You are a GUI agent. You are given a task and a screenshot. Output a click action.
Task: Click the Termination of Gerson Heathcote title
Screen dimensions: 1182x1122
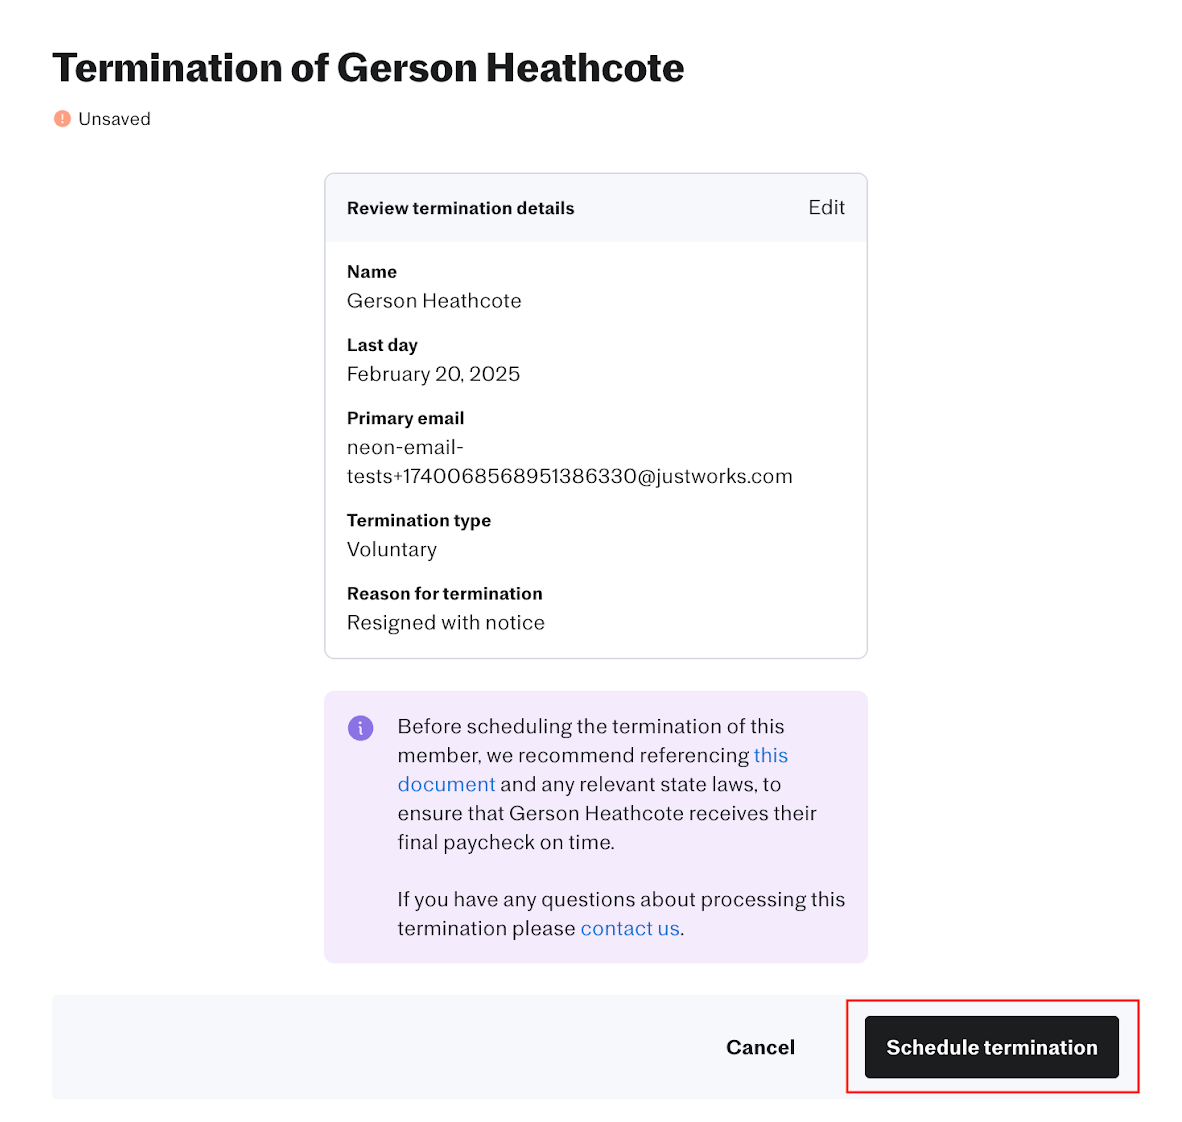point(368,68)
